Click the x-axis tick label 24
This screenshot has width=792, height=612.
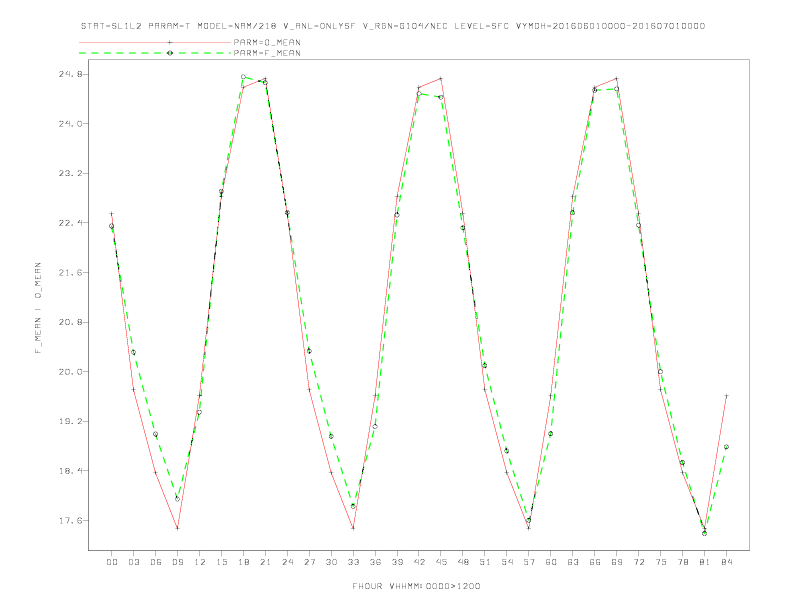click(287, 562)
